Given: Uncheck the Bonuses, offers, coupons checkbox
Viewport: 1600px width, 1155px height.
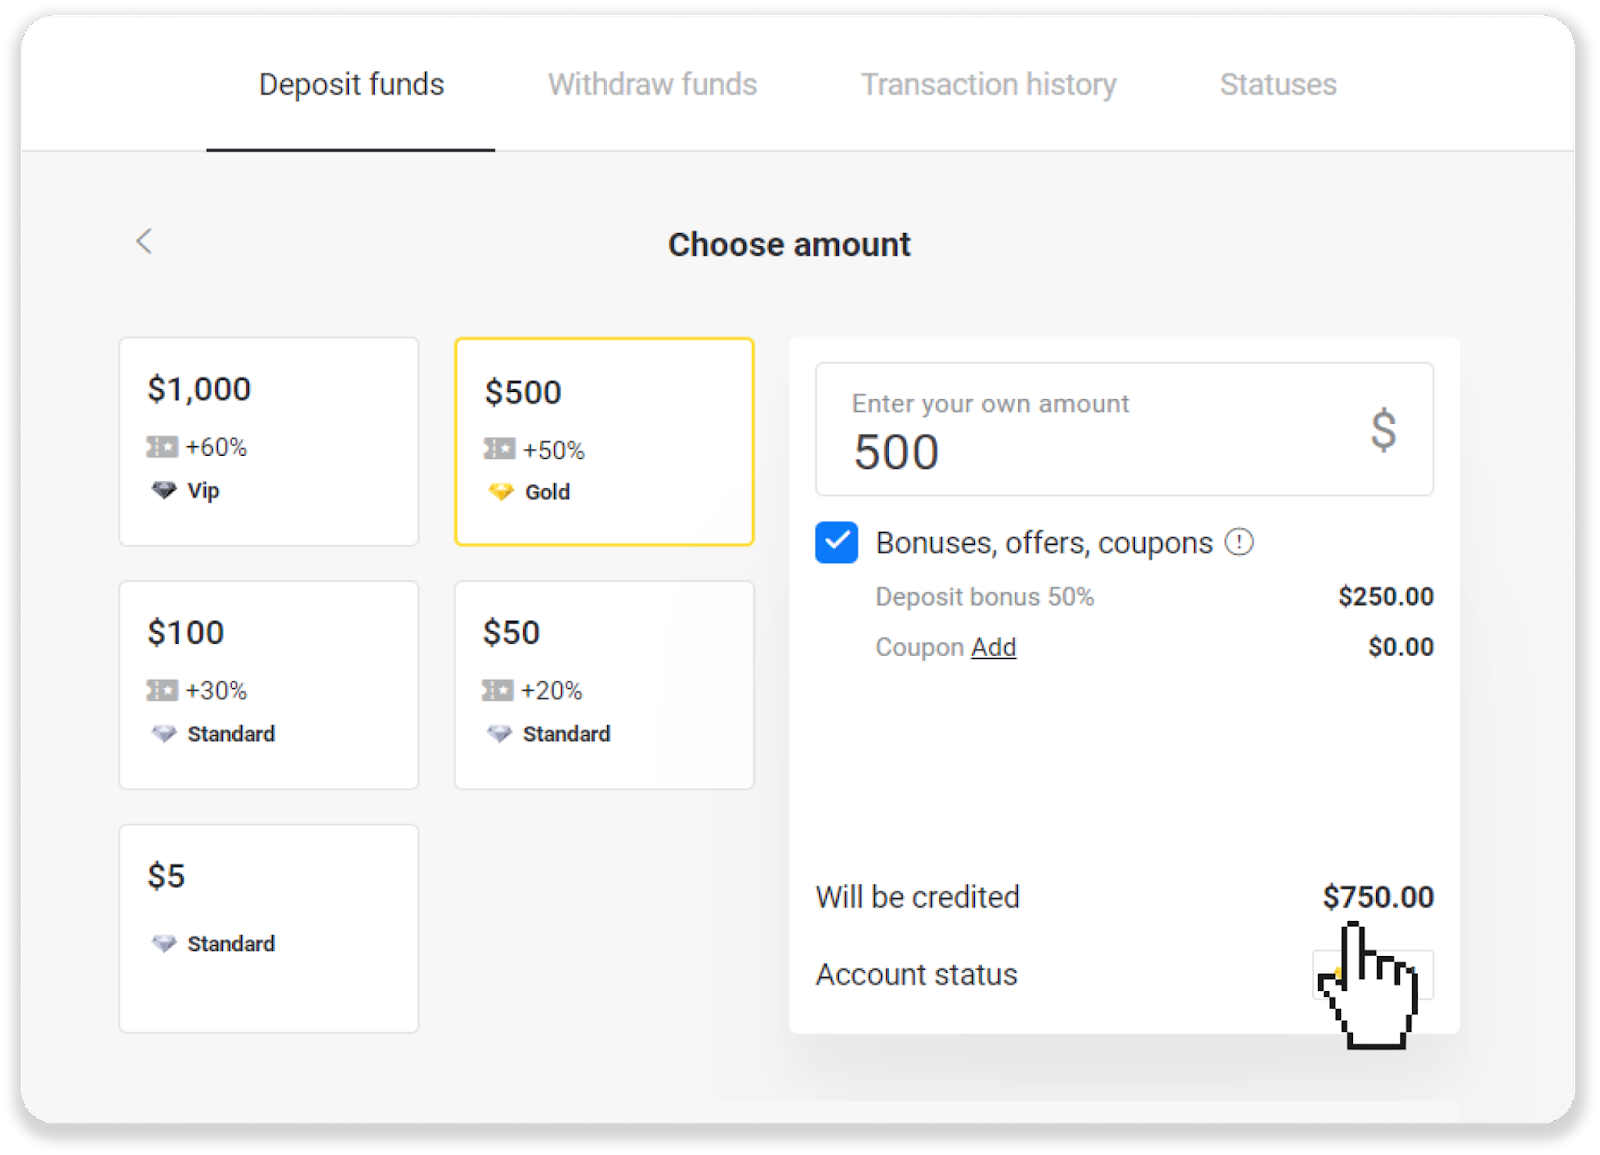Looking at the screenshot, I should pos(836,542).
